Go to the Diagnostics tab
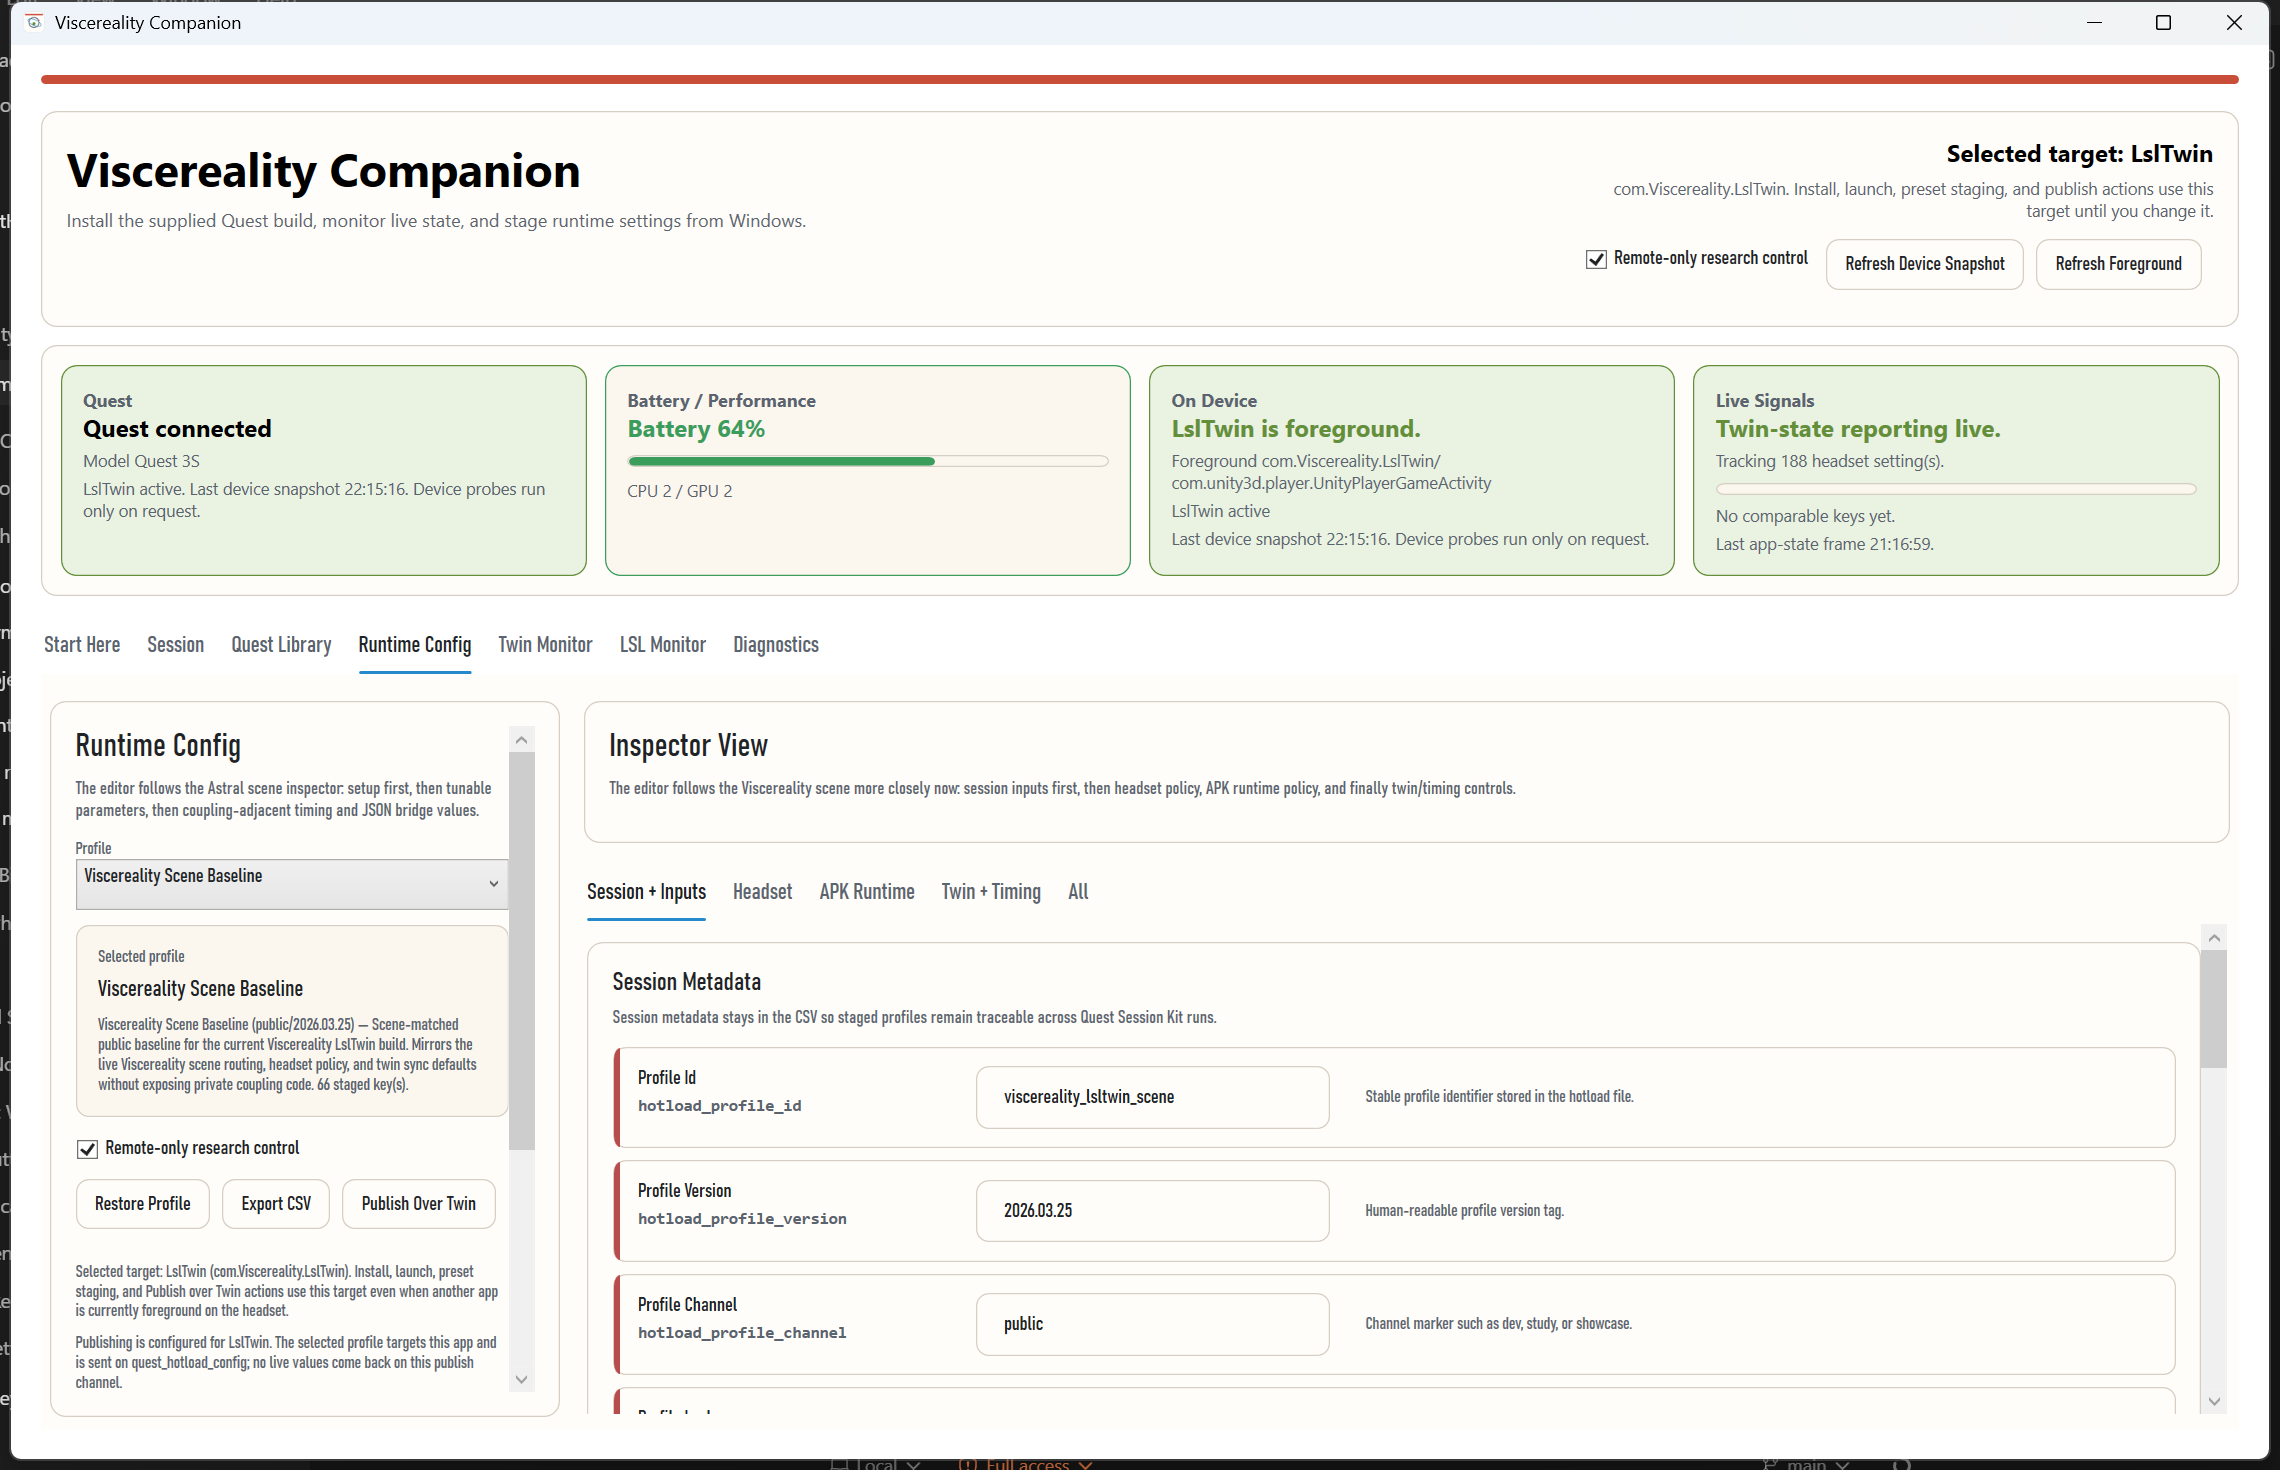The image size is (2280, 1470). pos(776,645)
